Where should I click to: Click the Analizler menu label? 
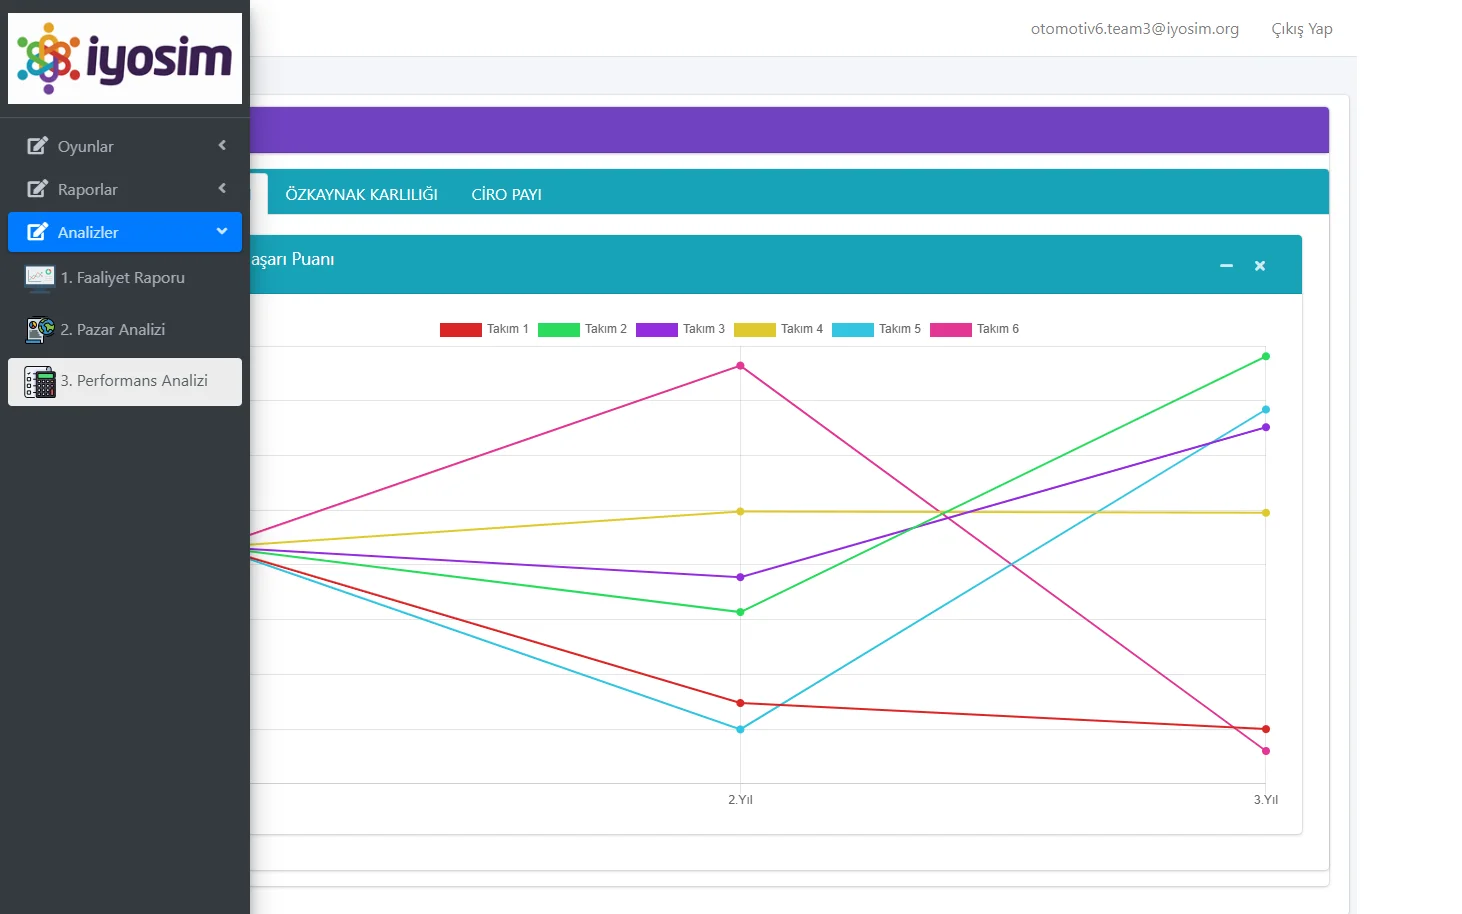(x=88, y=232)
